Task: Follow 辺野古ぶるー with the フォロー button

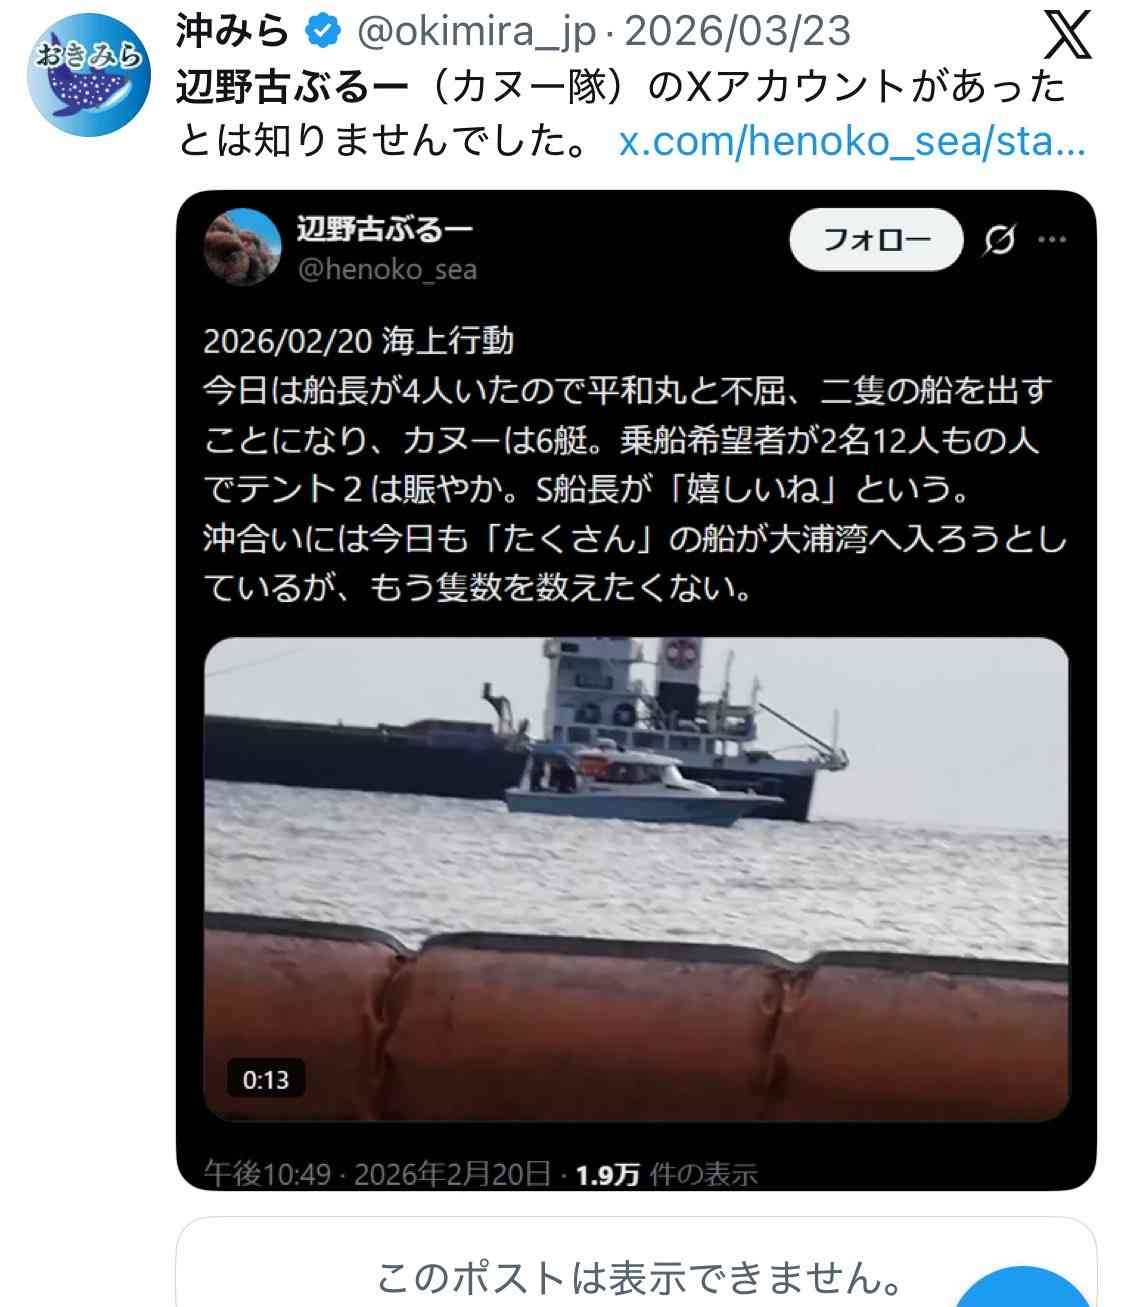Action: tap(876, 240)
